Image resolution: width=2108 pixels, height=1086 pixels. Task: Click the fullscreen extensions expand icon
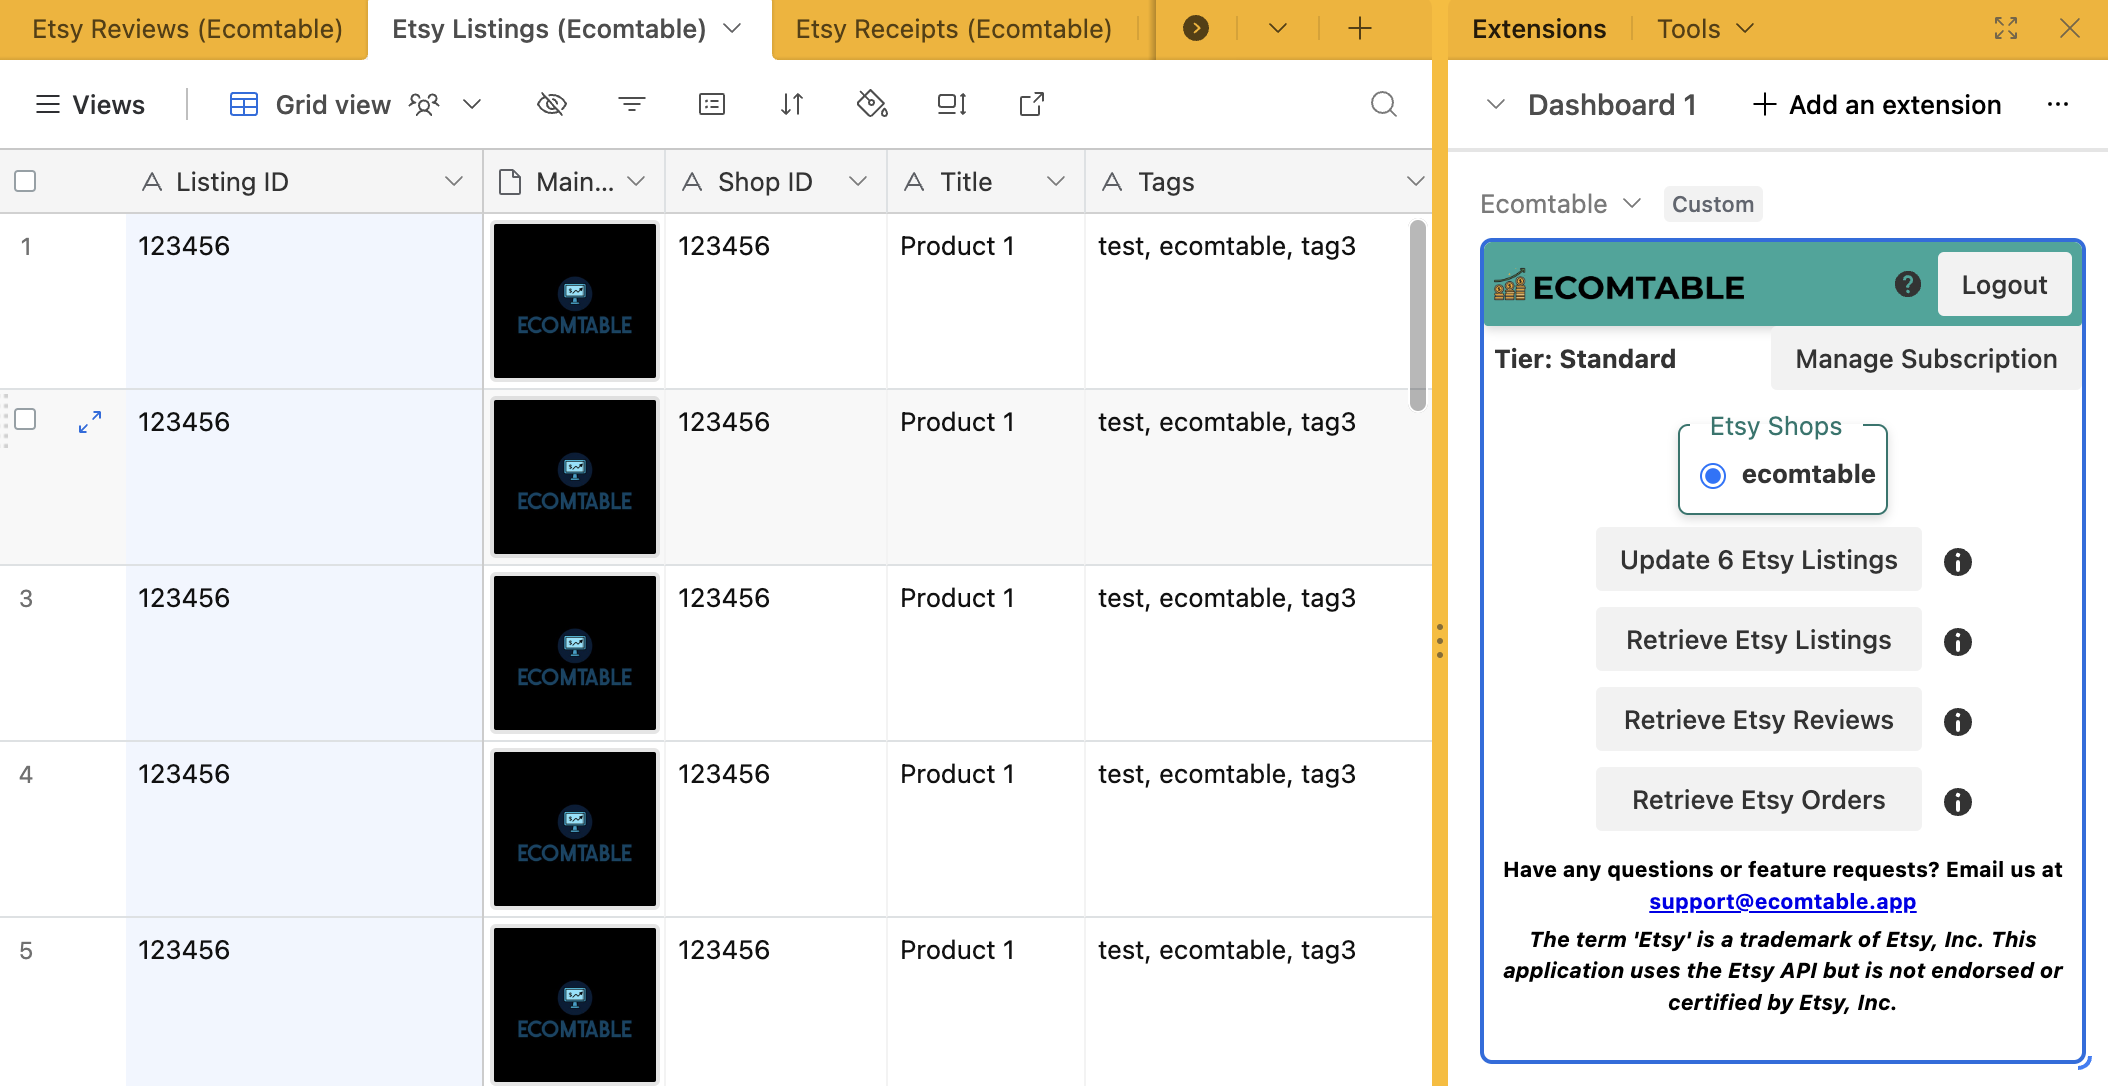point(2006,28)
